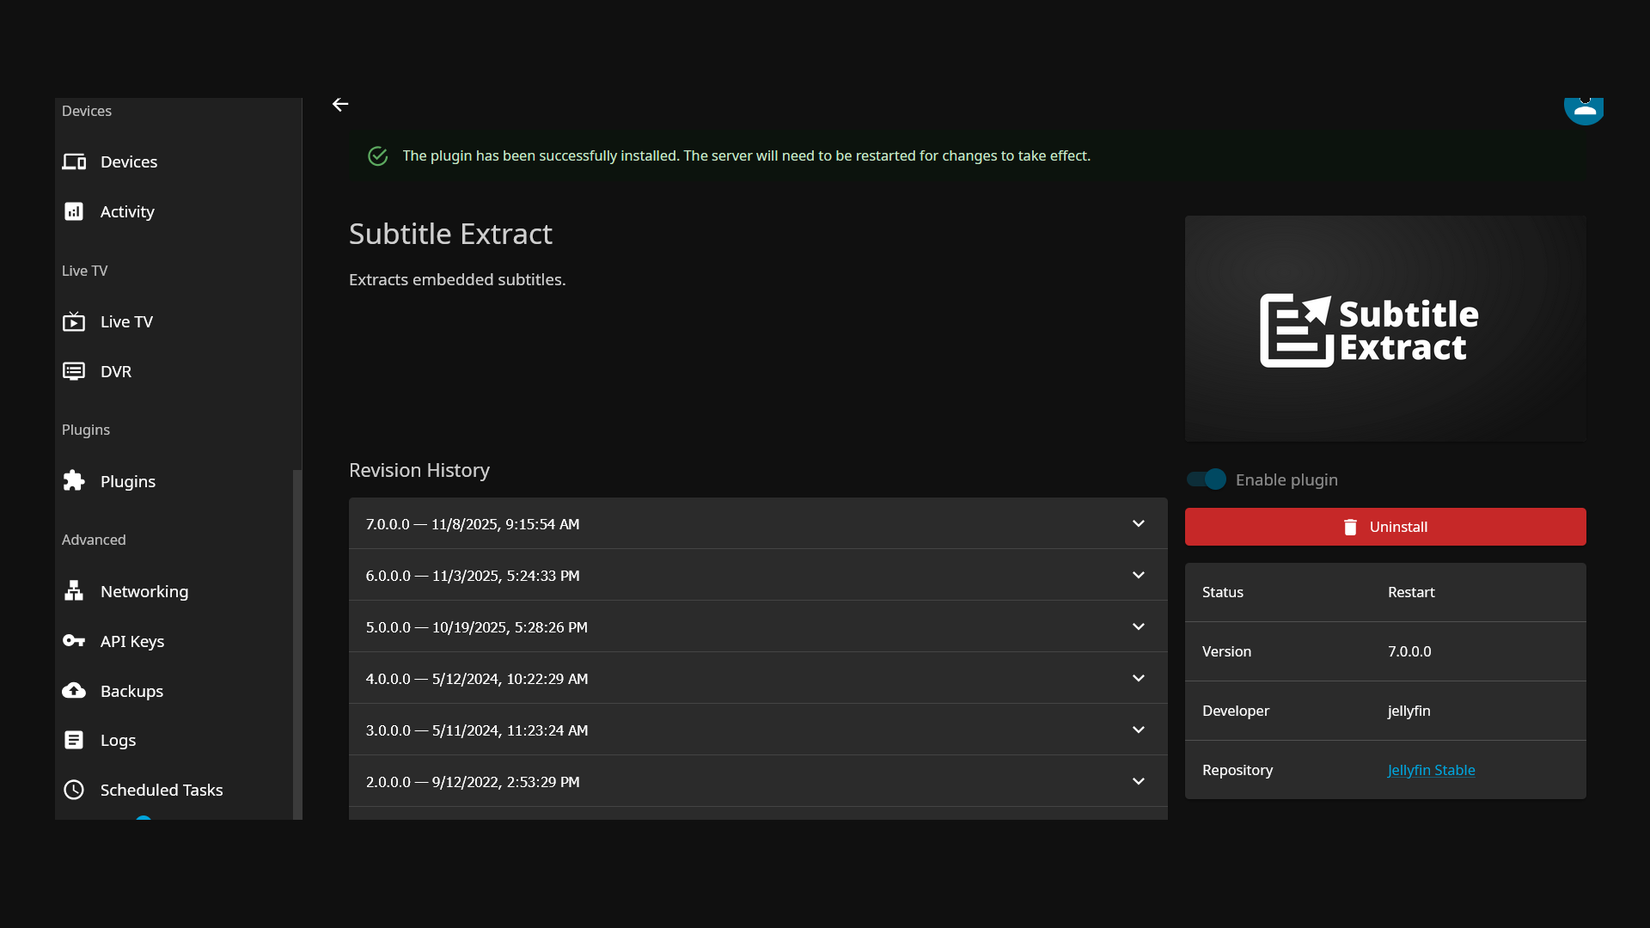Click the trash can icon on Uninstall
Image resolution: width=1650 pixels, height=928 pixels.
(x=1350, y=527)
